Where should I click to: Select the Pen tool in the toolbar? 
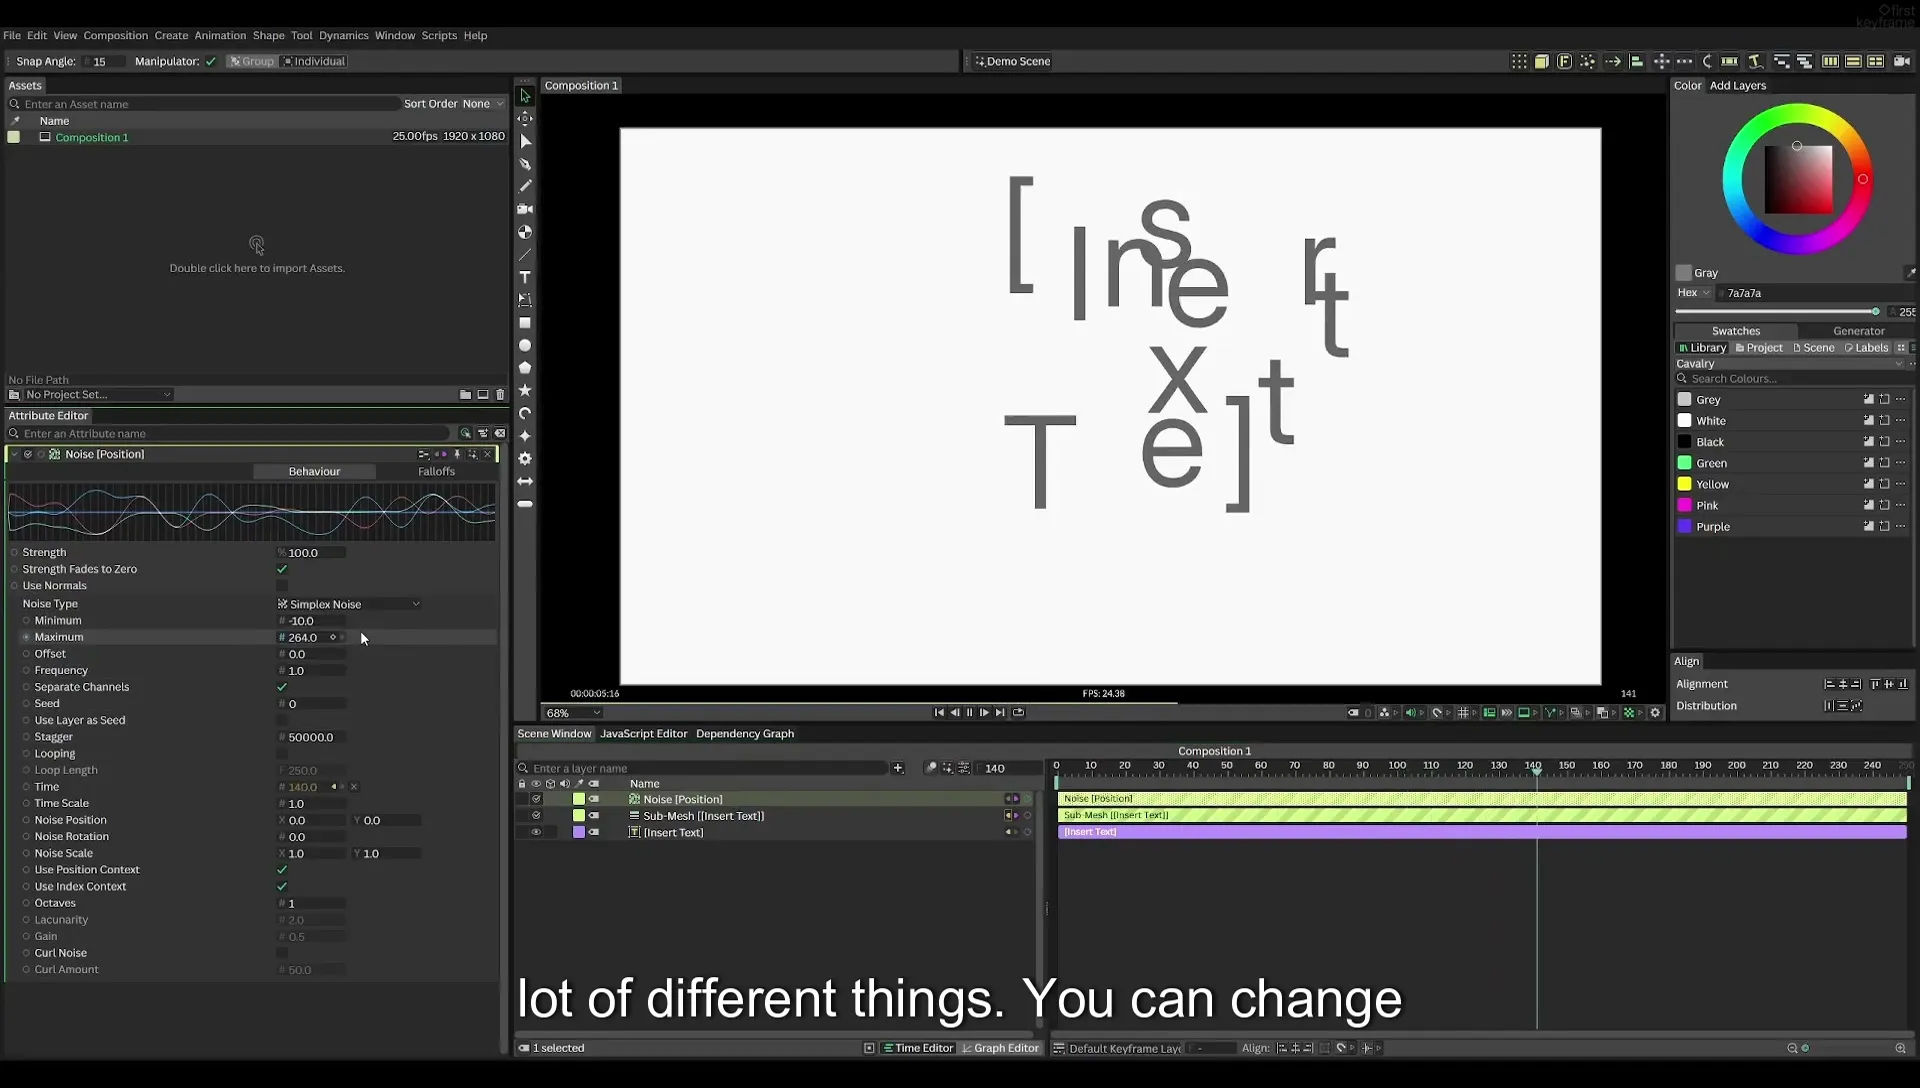(525, 164)
